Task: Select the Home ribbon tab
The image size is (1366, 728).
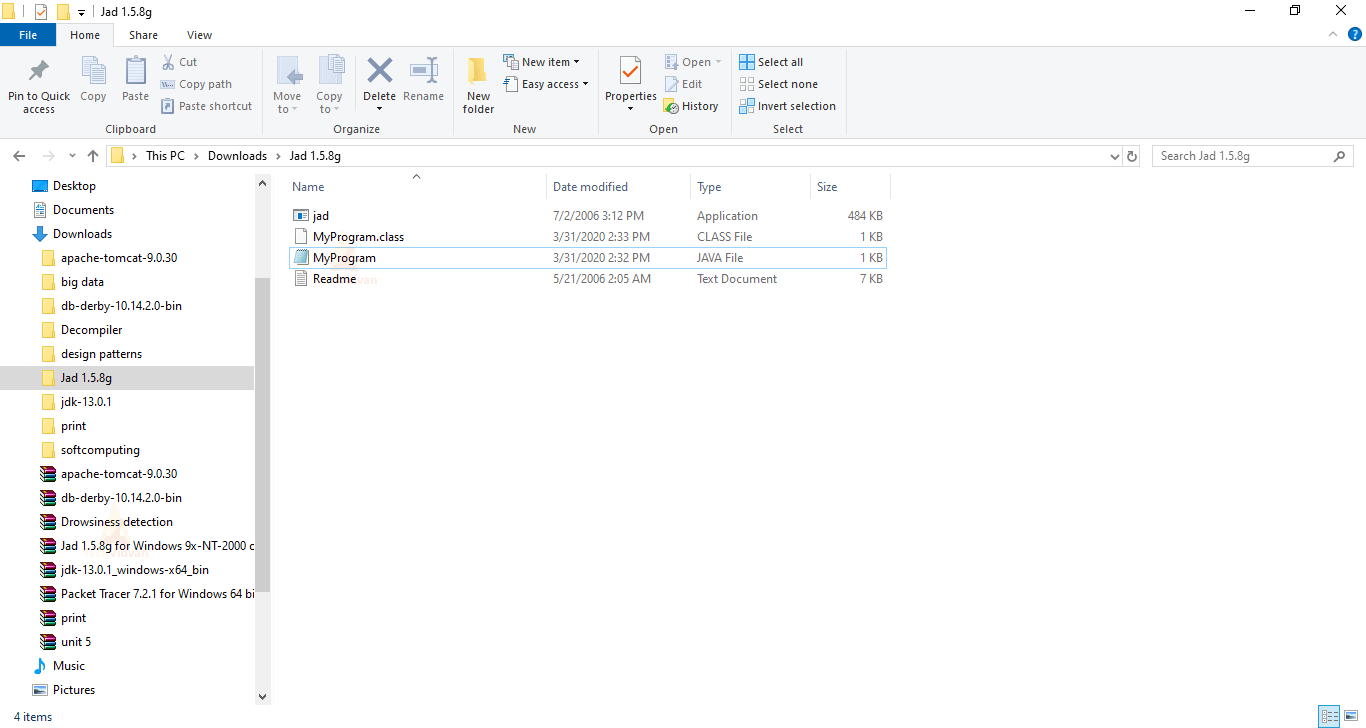Action: 85,35
